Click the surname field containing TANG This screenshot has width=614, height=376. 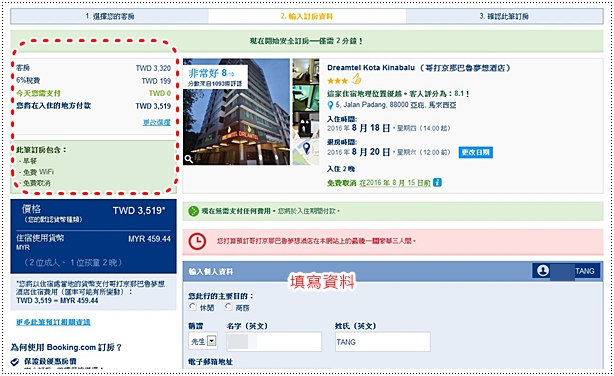[x=383, y=342]
